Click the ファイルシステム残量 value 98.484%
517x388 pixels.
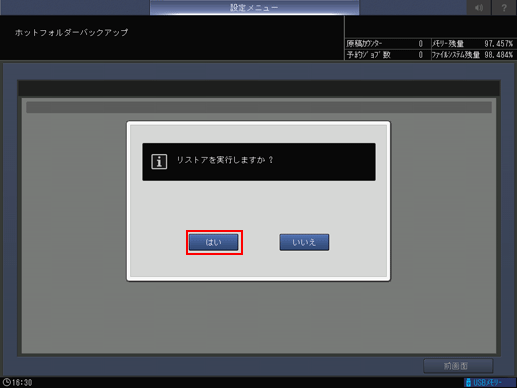(x=498, y=55)
